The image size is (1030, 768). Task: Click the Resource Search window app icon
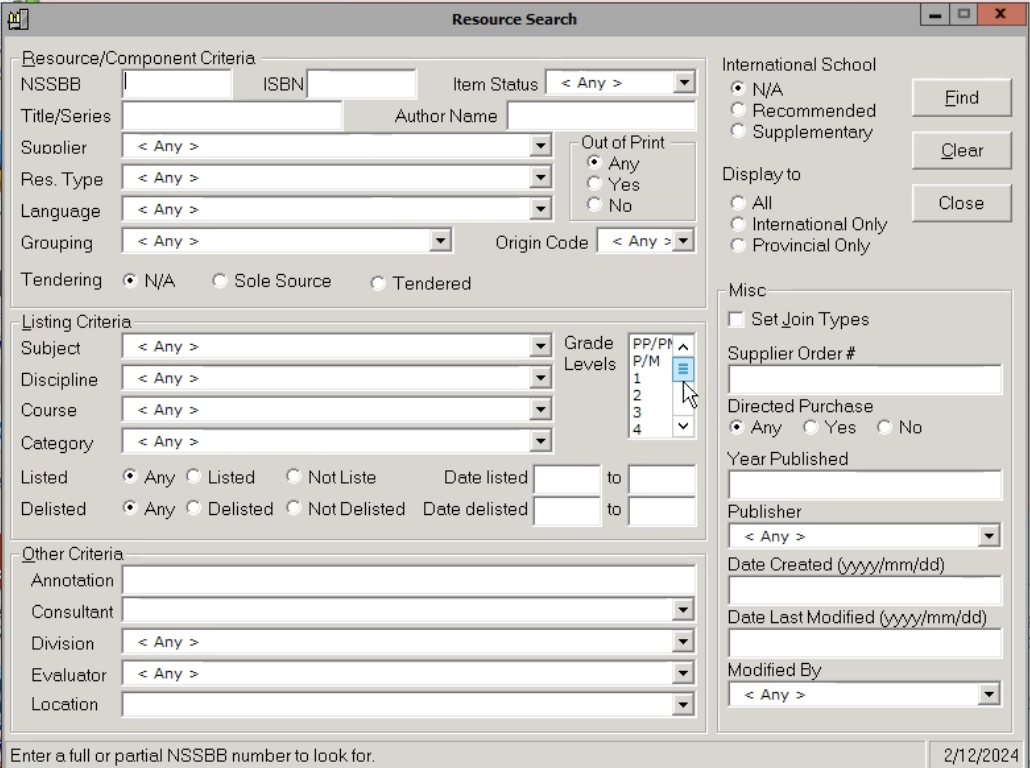point(18,19)
